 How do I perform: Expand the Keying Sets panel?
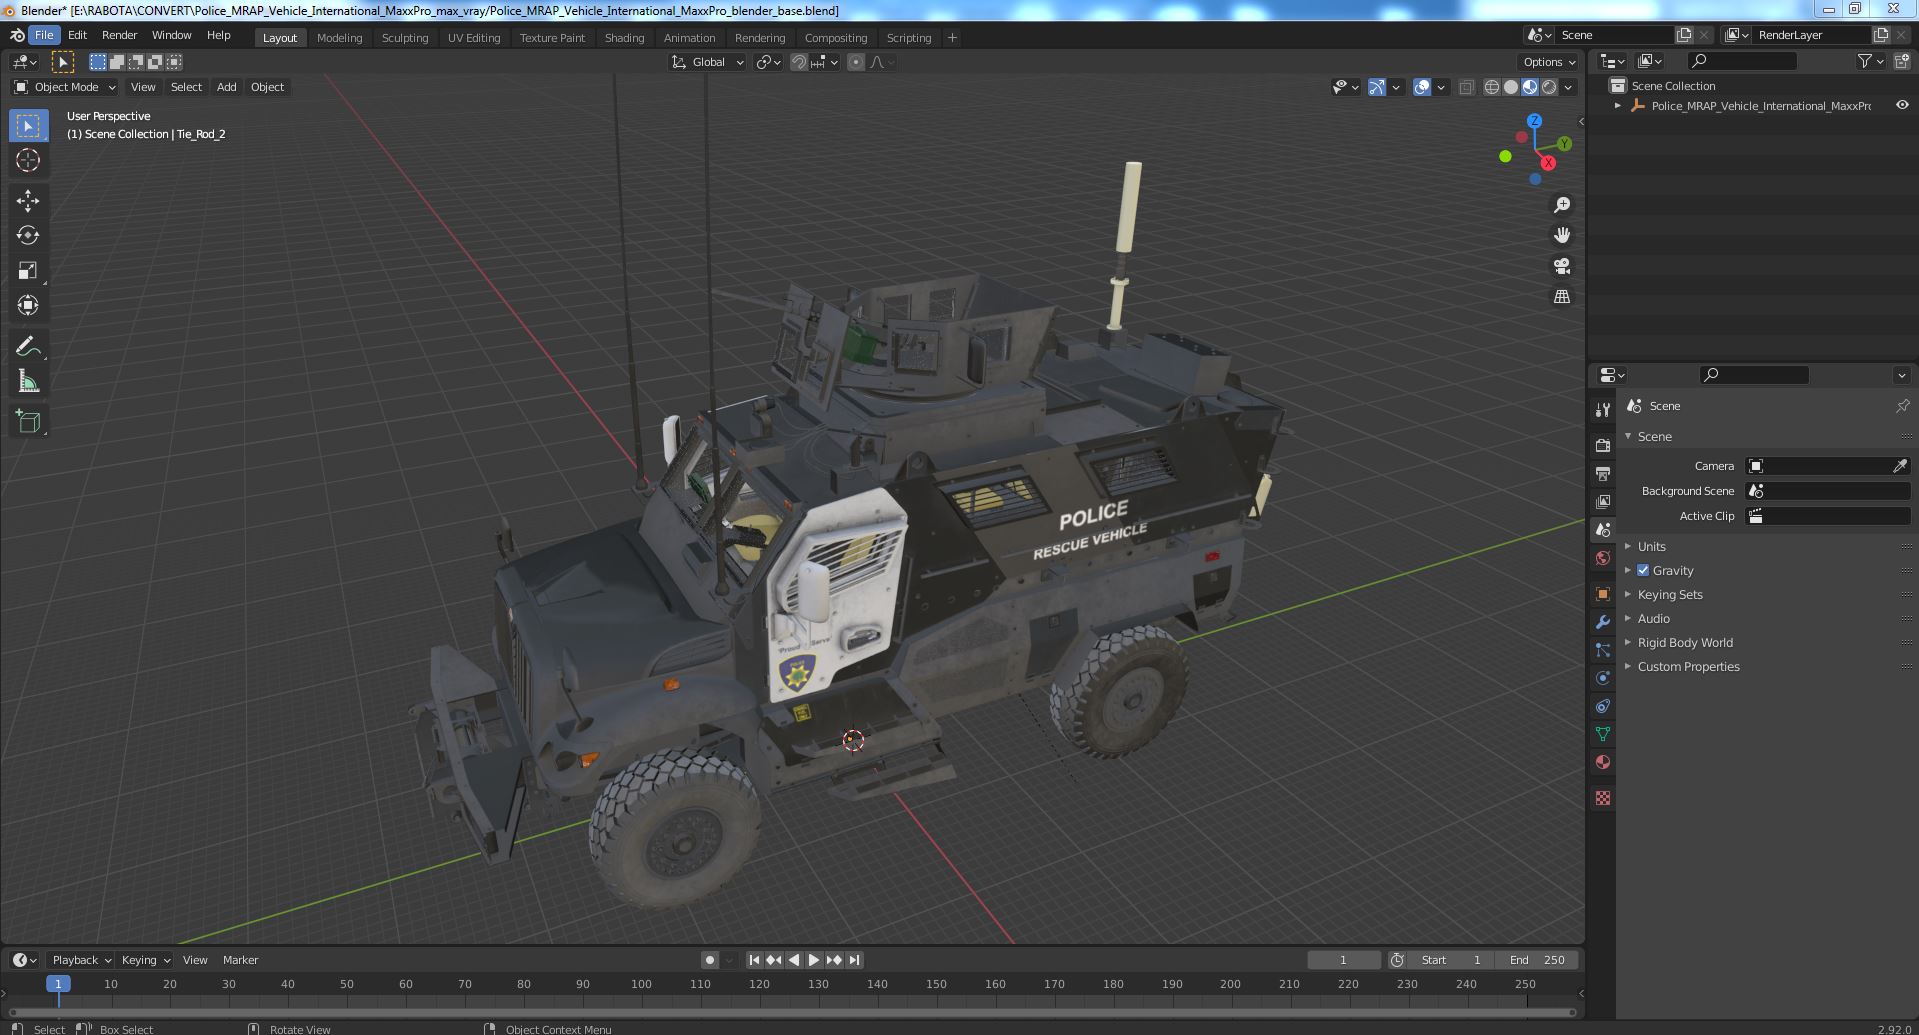tap(1669, 594)
